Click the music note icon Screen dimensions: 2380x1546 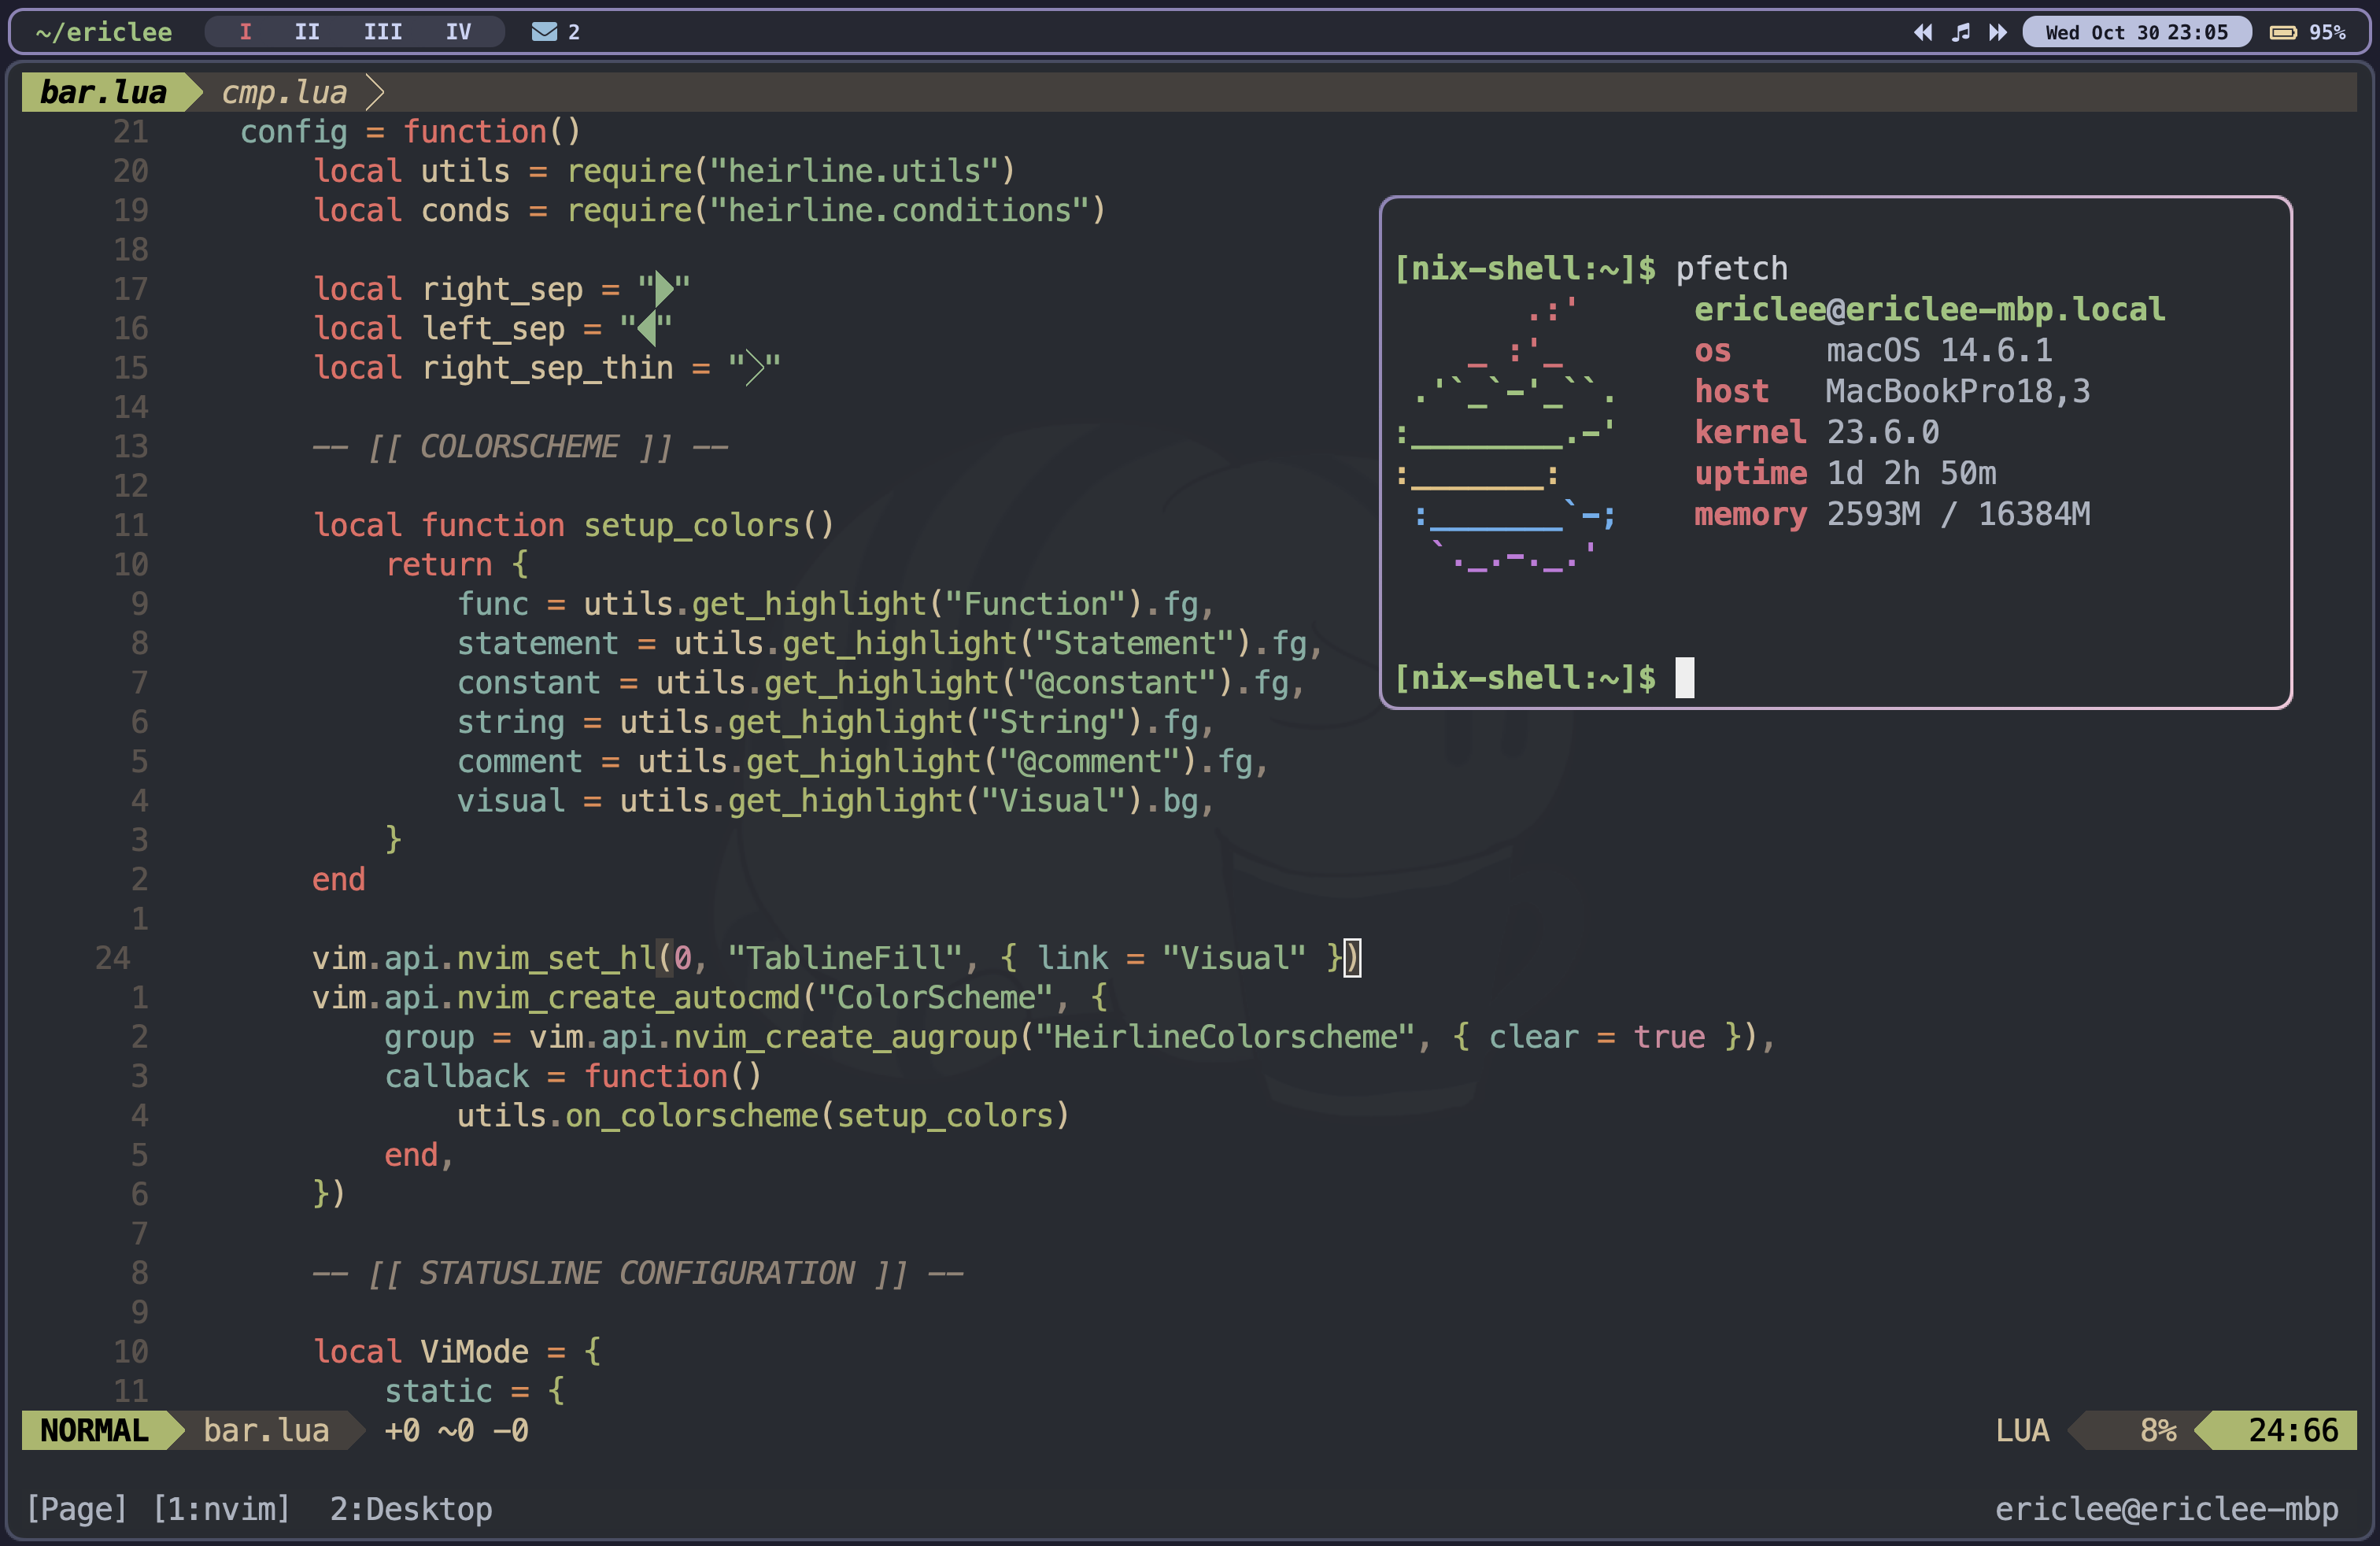click(x=1961, y=32)
